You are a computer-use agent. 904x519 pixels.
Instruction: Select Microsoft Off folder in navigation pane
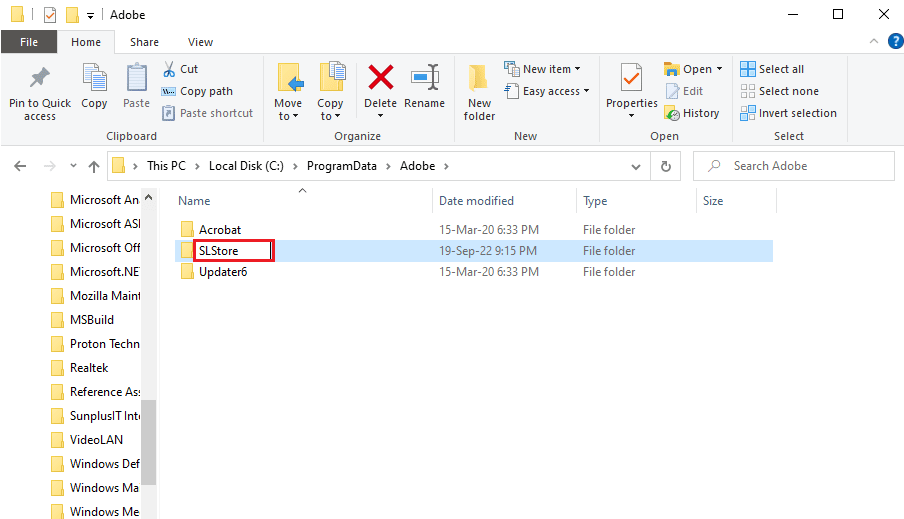pos(96,247)
